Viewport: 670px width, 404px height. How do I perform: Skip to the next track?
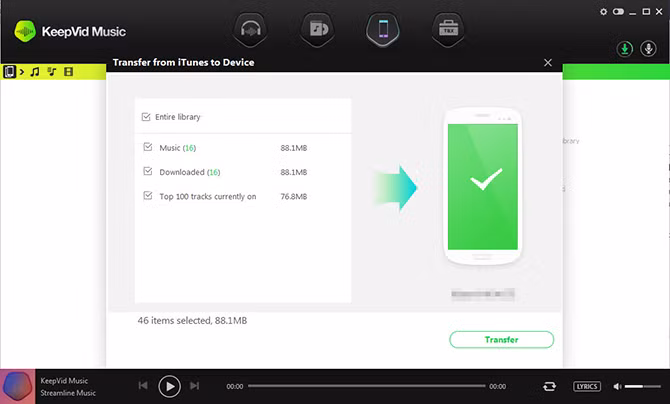coord(195,386)
